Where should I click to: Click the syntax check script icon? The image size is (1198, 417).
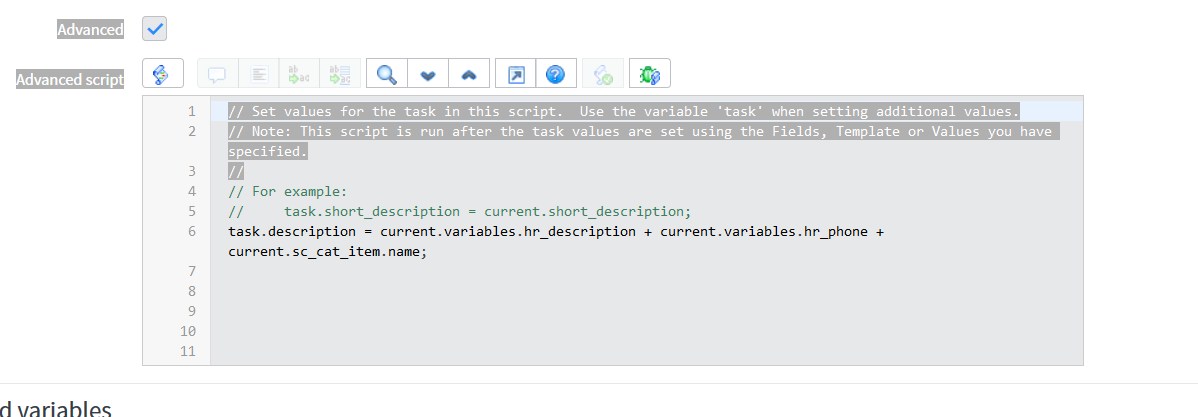[604, 74]
